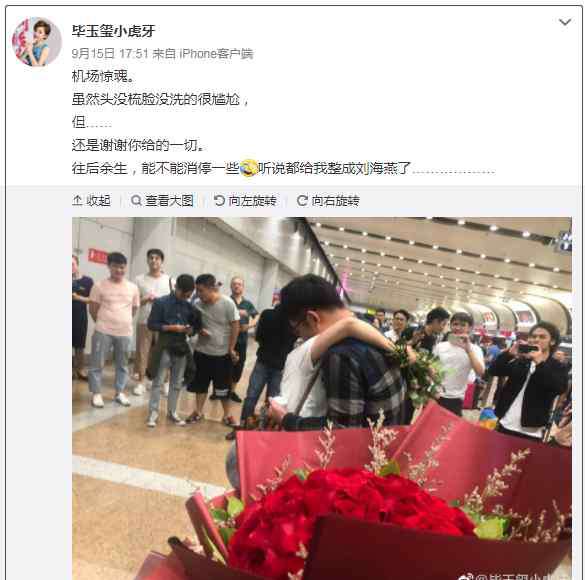Click the post text line 机场惊魂
585x580 pixels.
(x=103, y=76)
